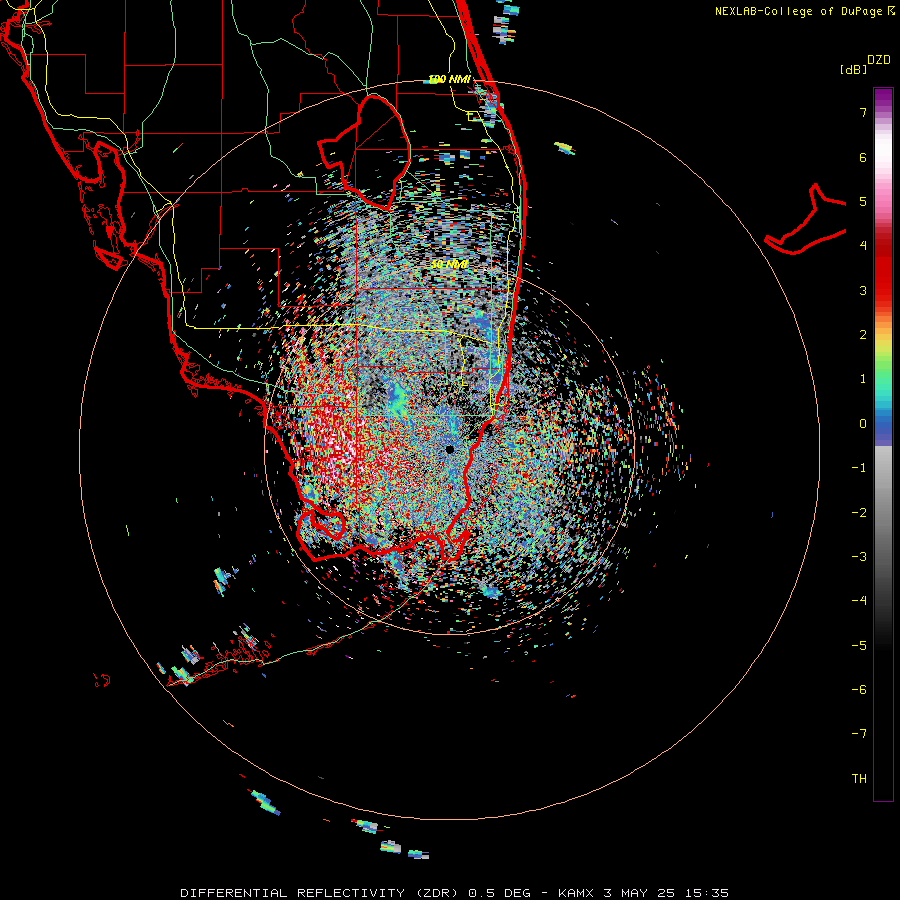
Task: Click the purple top of the colorbar
Action: pos(883,98)
